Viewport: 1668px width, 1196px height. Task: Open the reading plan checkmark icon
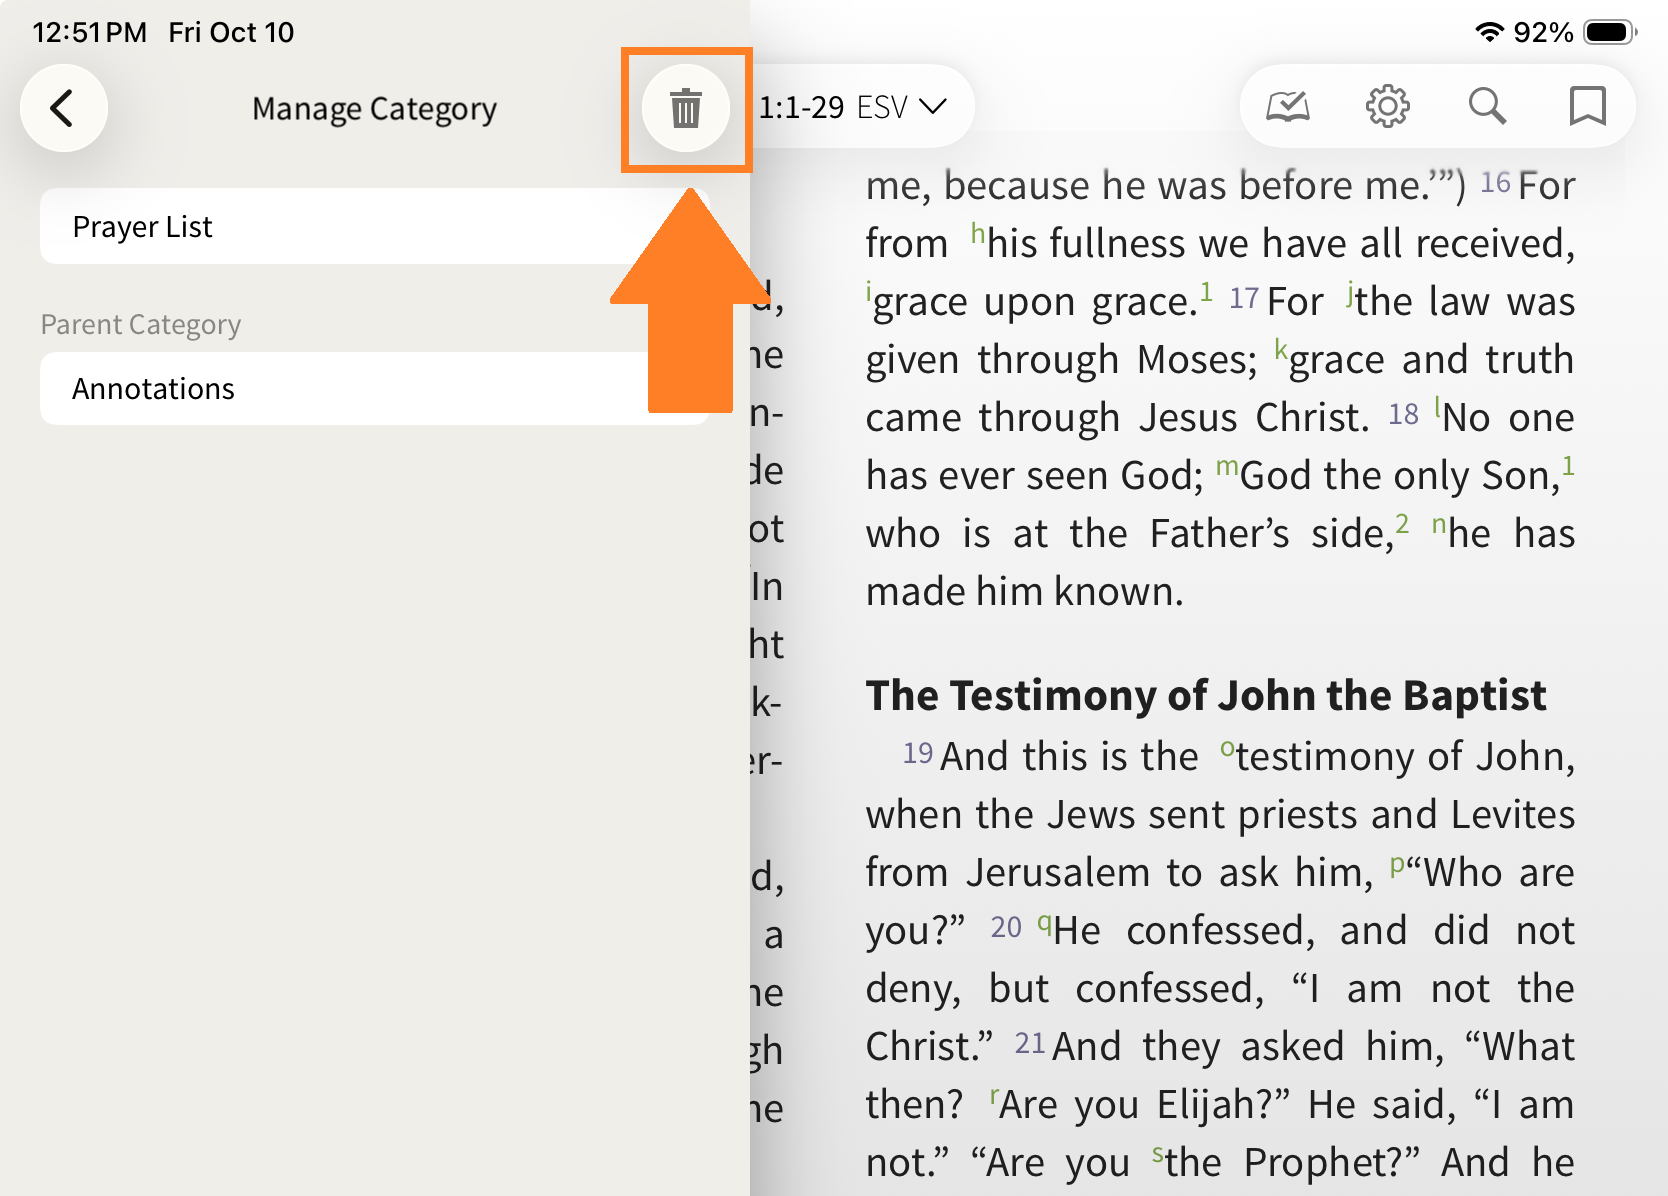pos(1288,106)
